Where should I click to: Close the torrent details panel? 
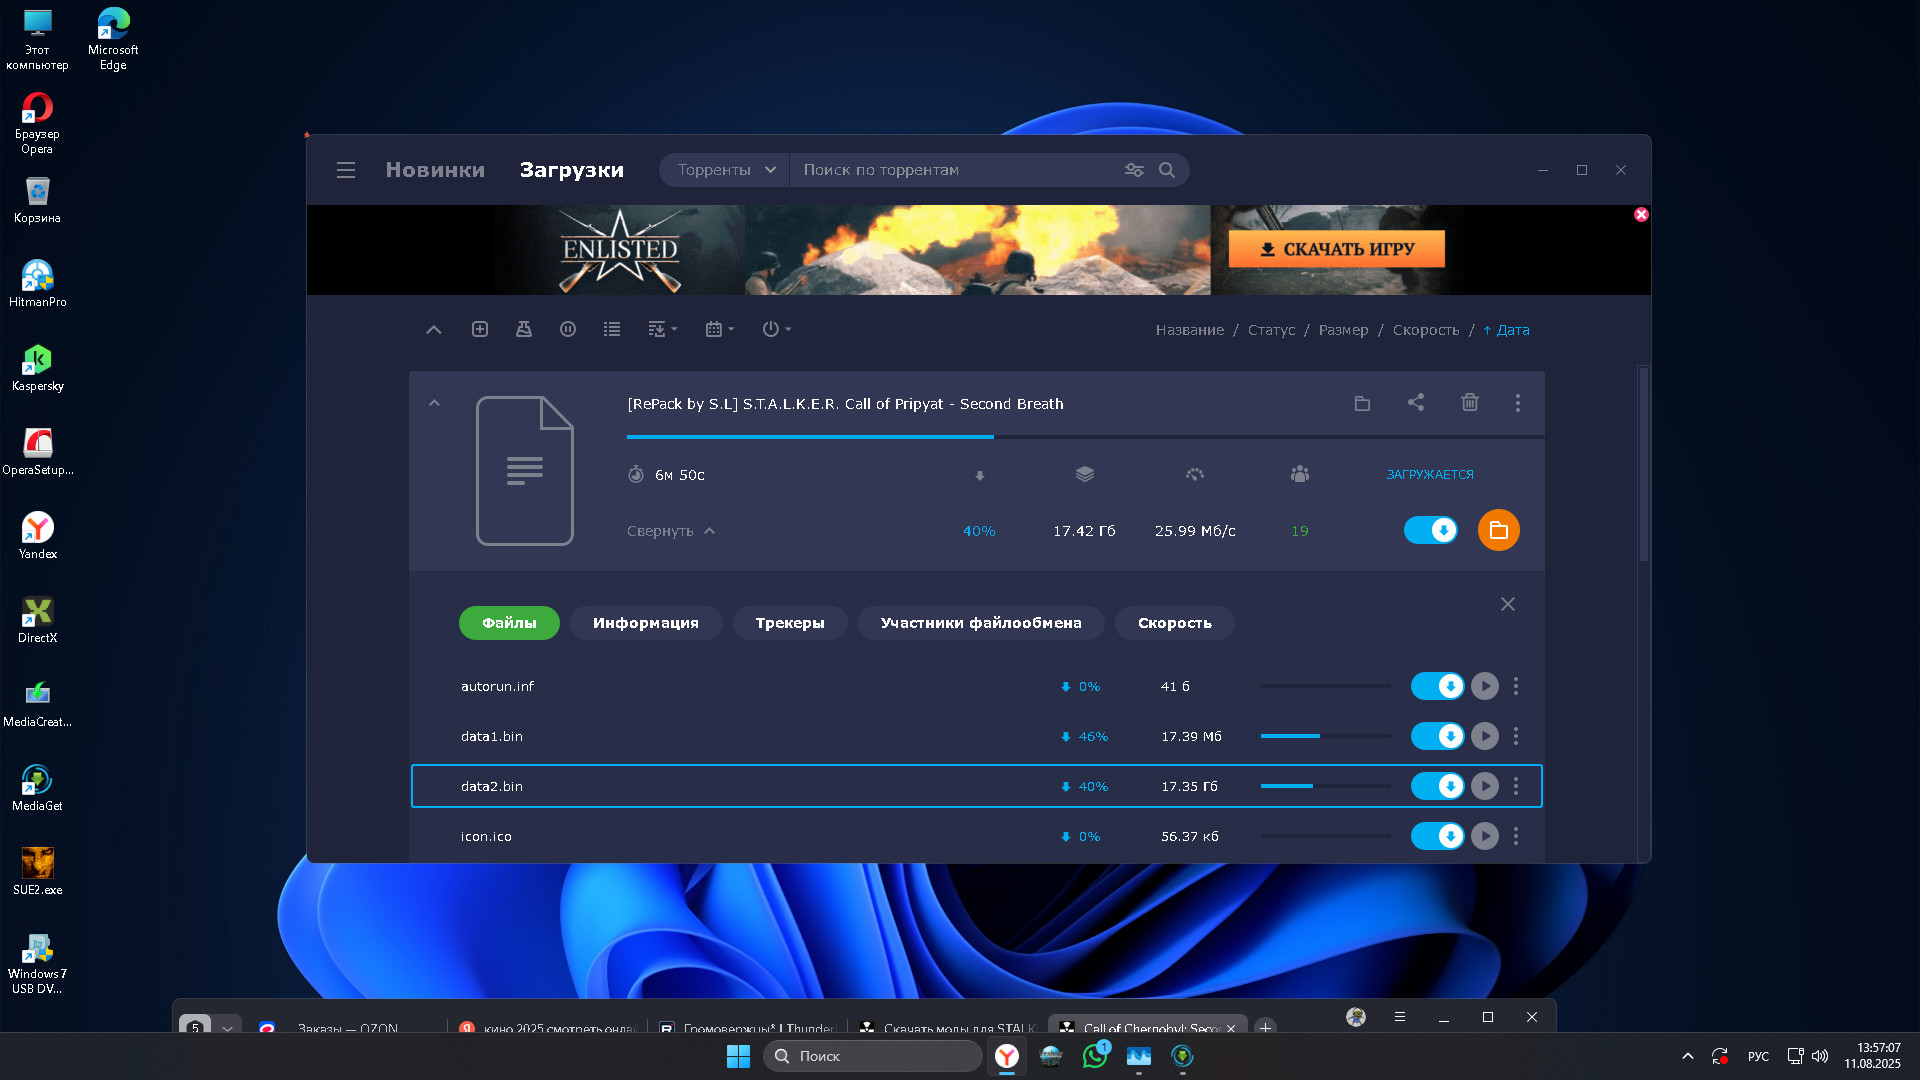coord(1508,604)
